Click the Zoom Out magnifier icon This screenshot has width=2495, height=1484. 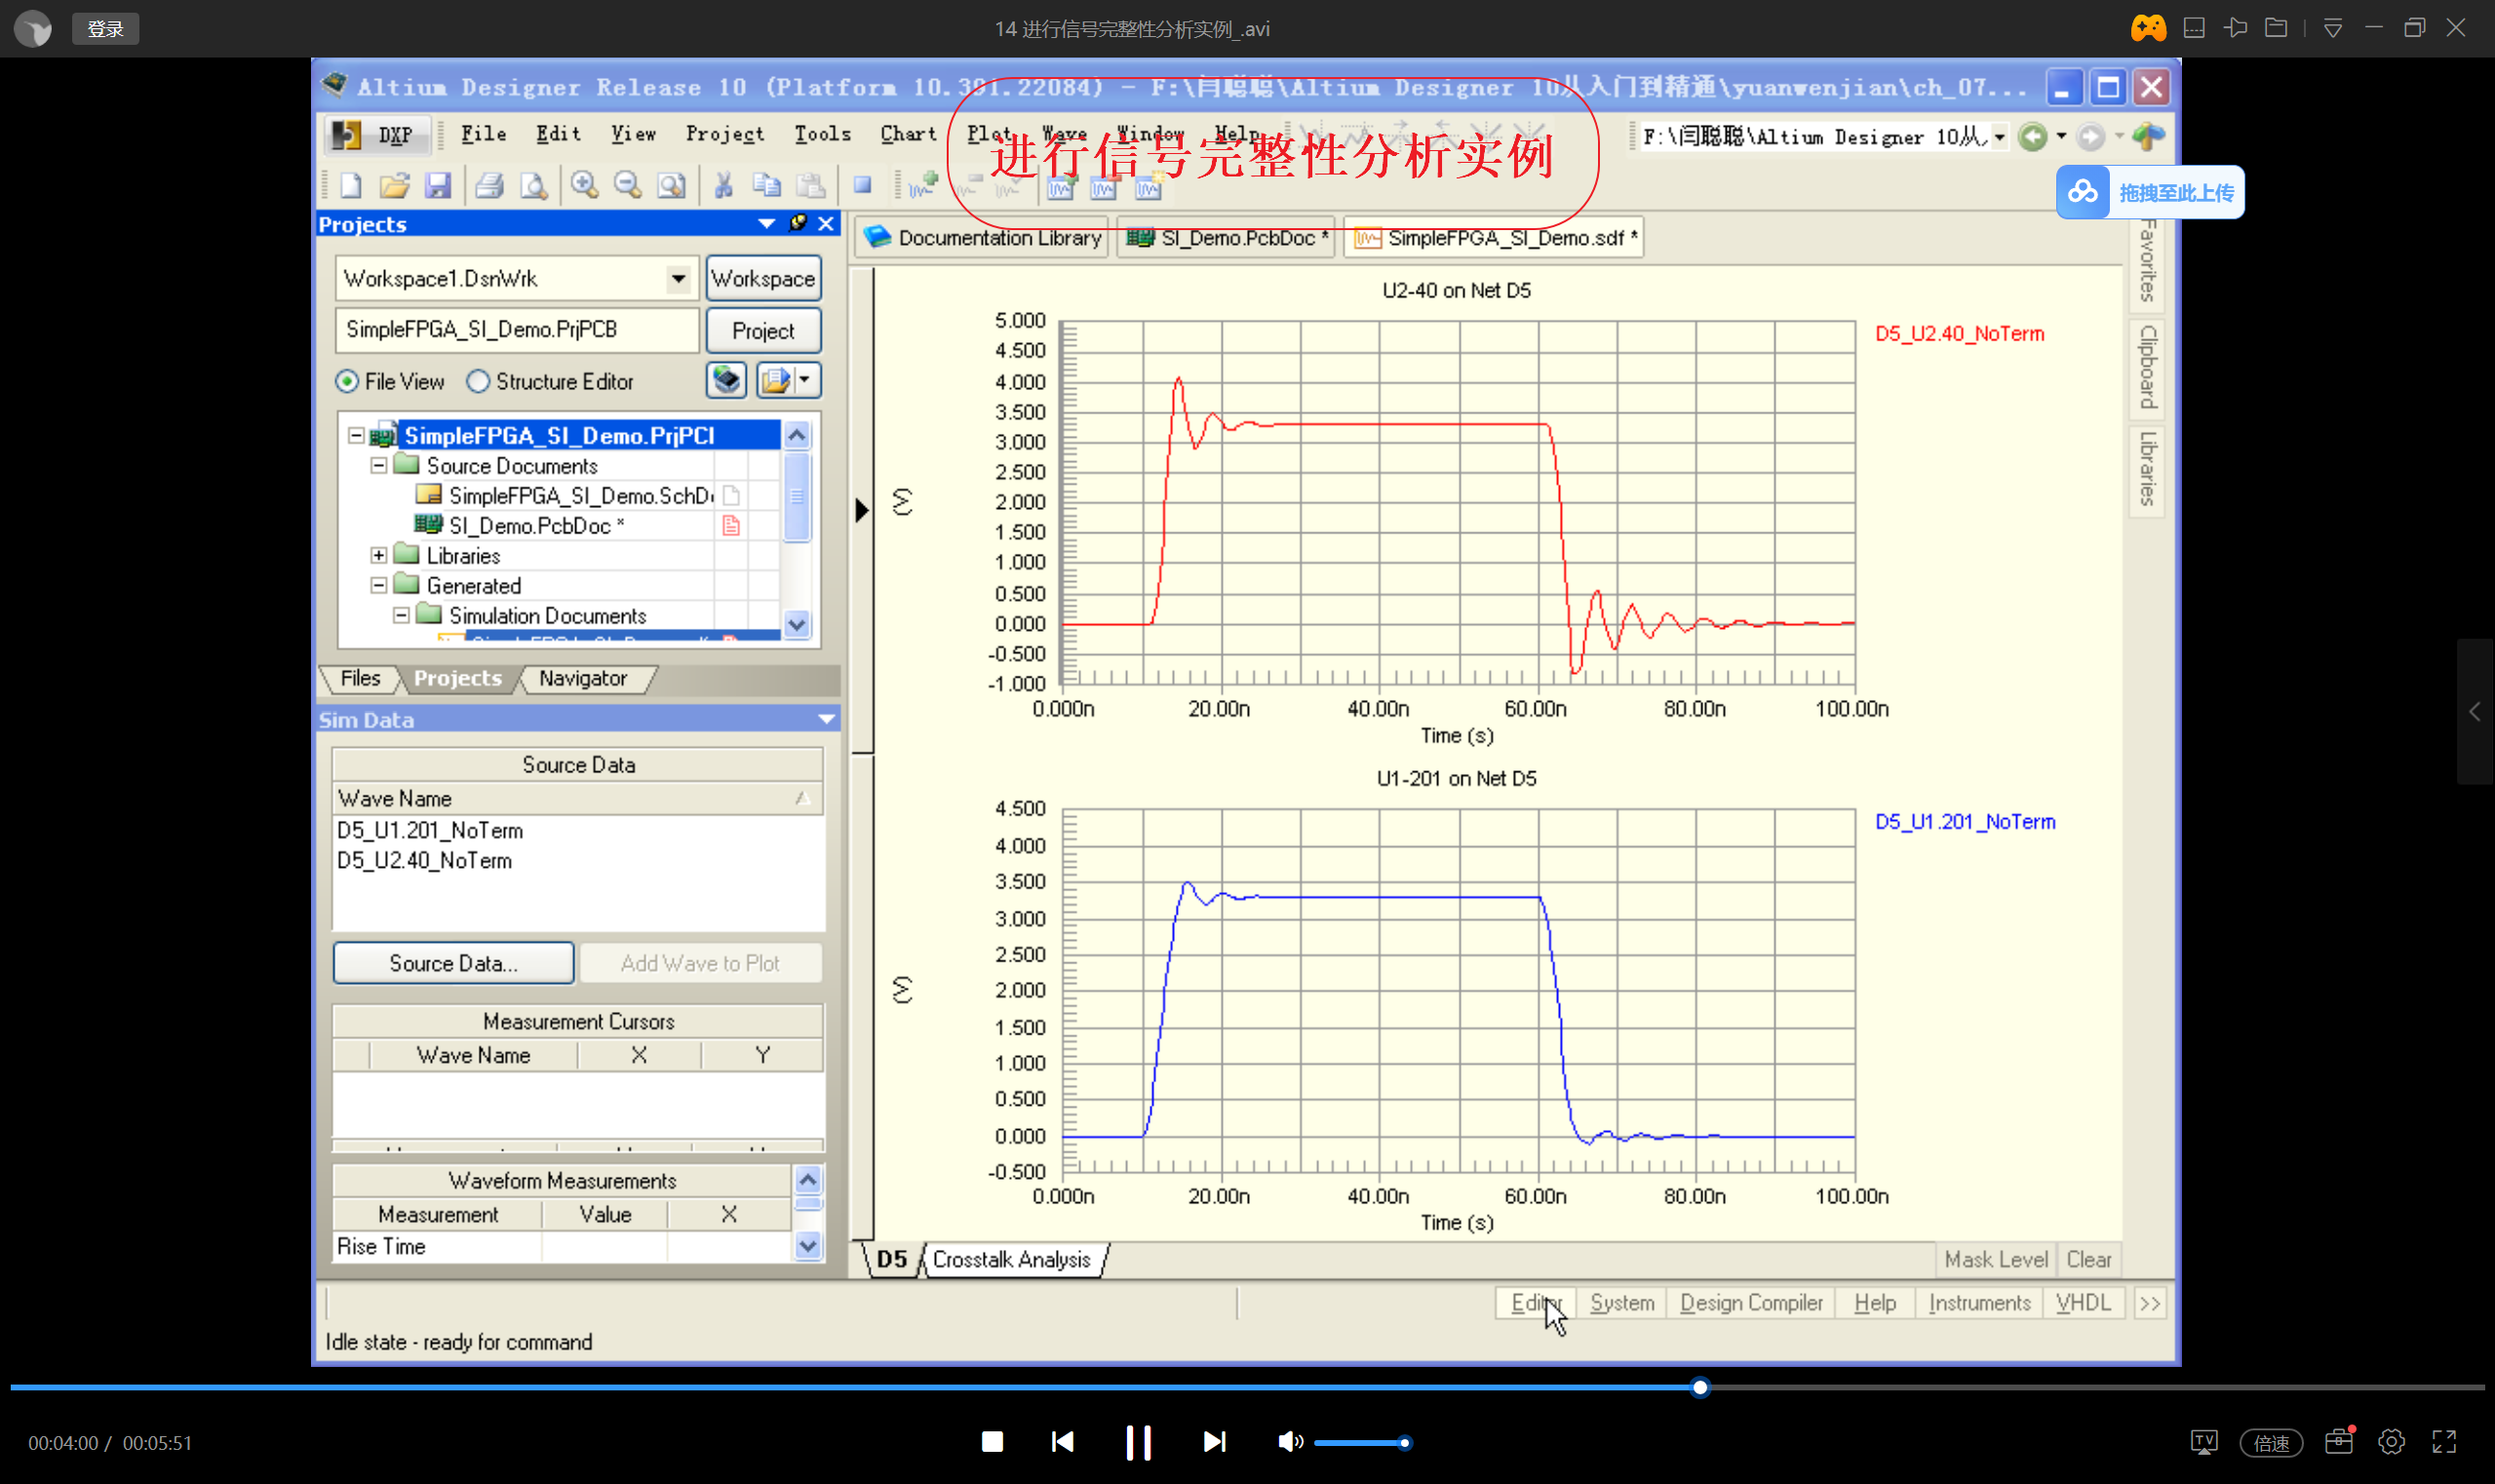click(x=628, y=186)
